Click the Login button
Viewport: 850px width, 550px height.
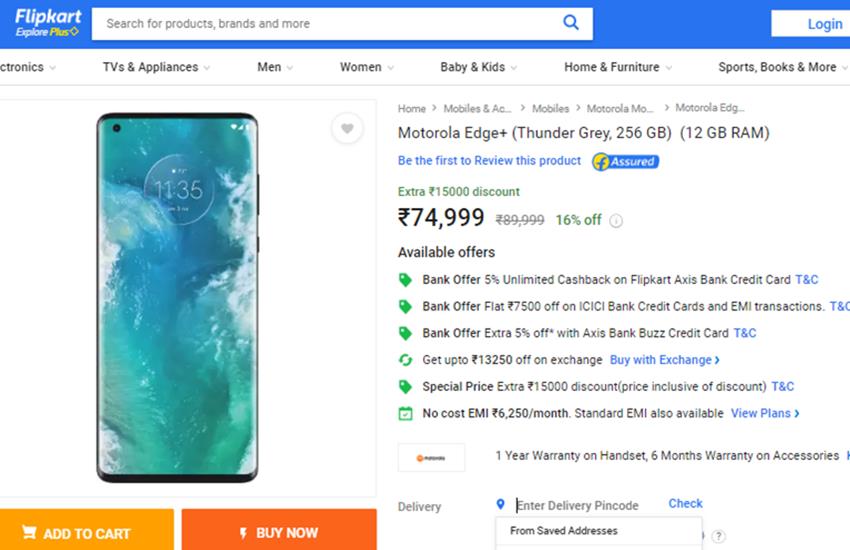tap(824, 24)
